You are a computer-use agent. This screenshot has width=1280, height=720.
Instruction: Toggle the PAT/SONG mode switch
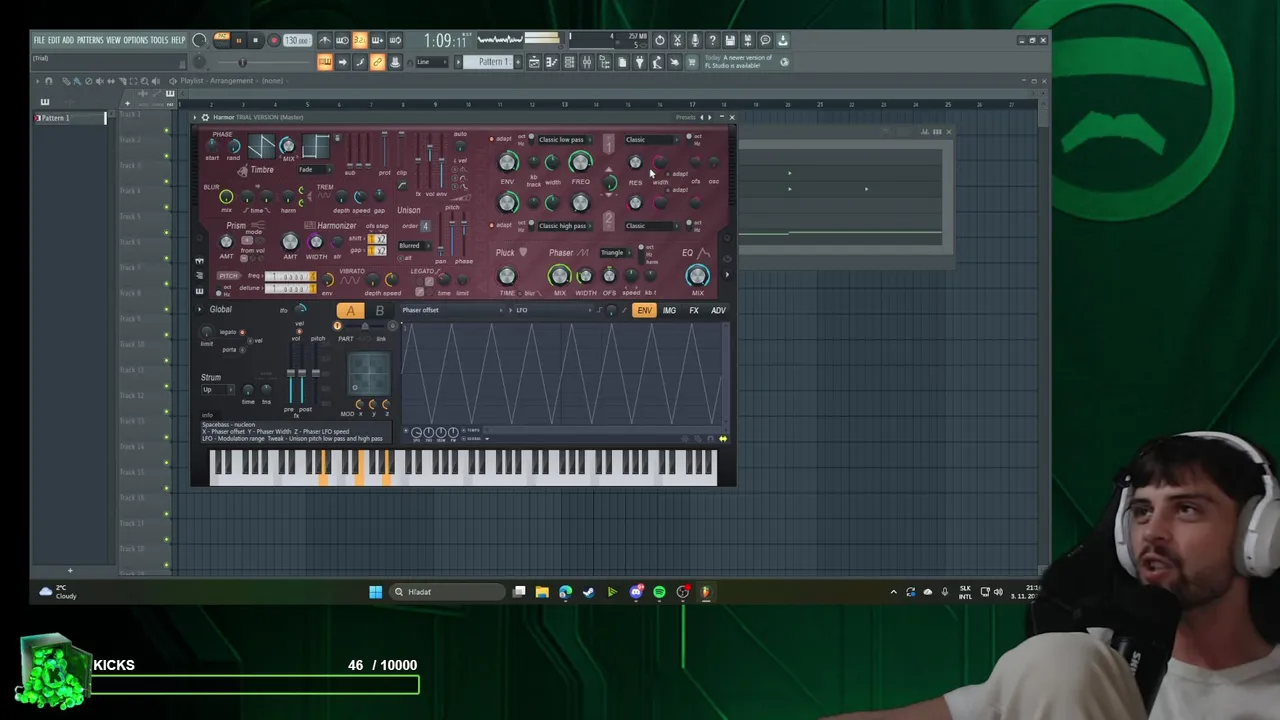tap(221, 41)
